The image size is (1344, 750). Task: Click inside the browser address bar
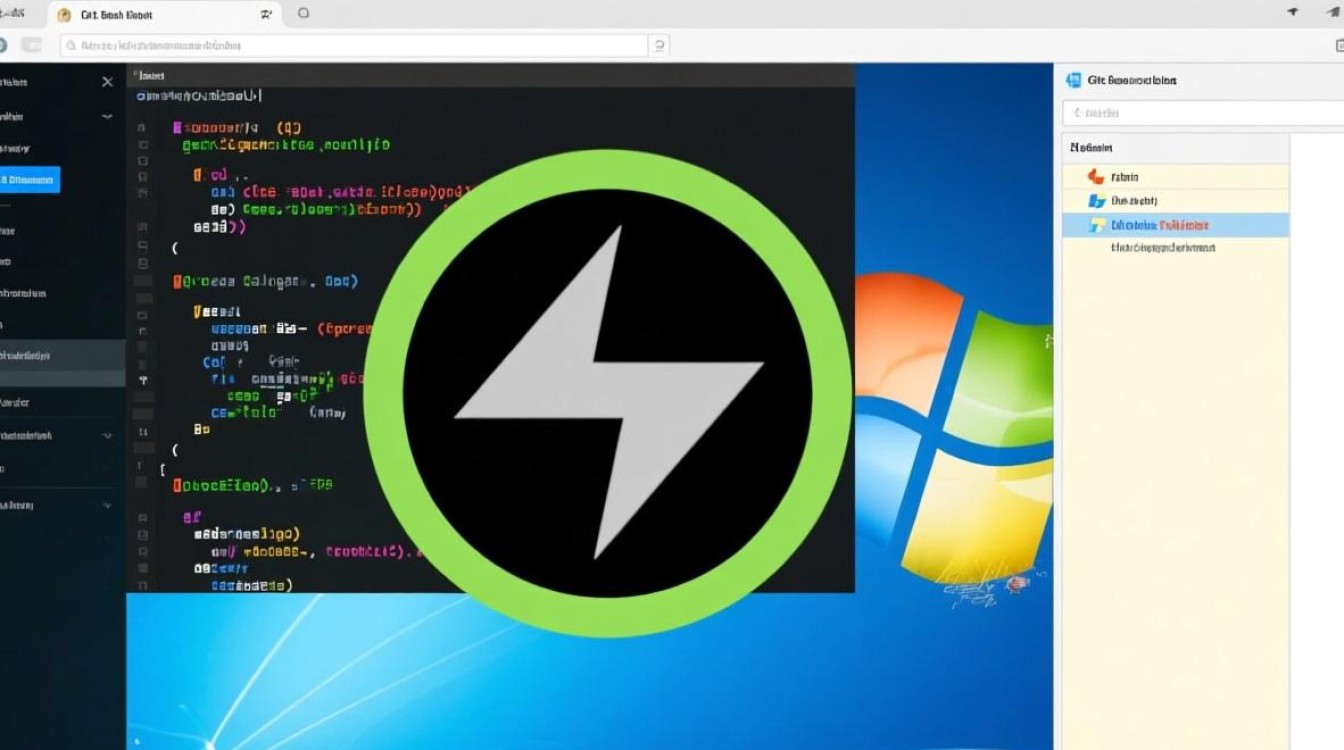[x=350, y=45]
